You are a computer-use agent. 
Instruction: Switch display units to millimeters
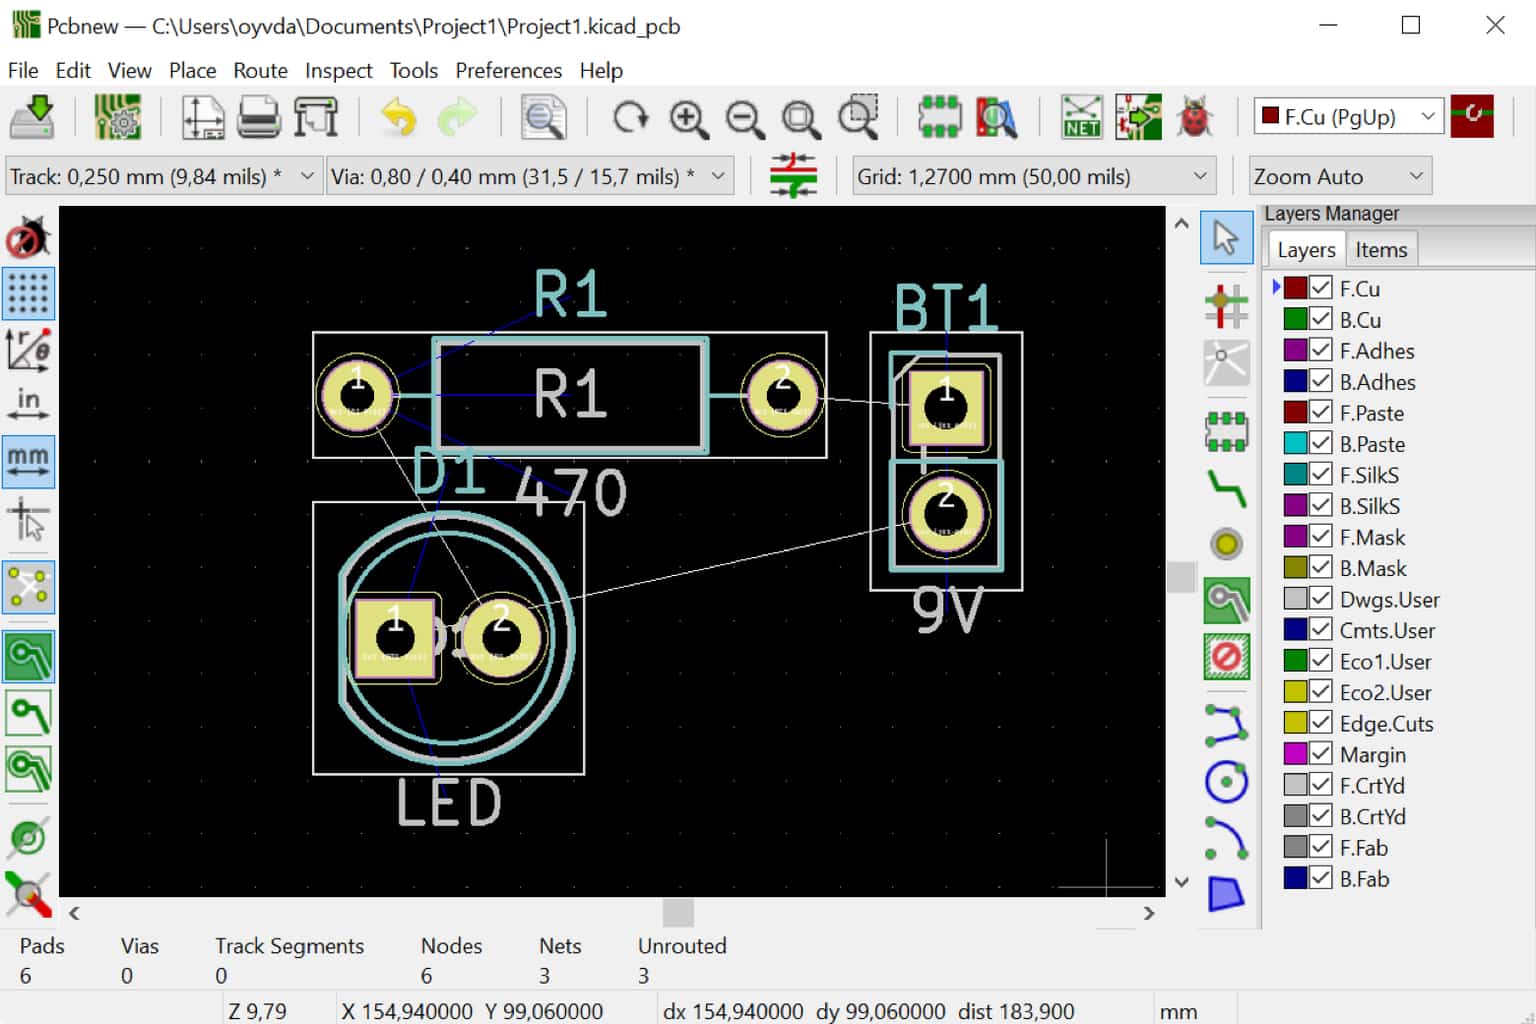point(29,461)
